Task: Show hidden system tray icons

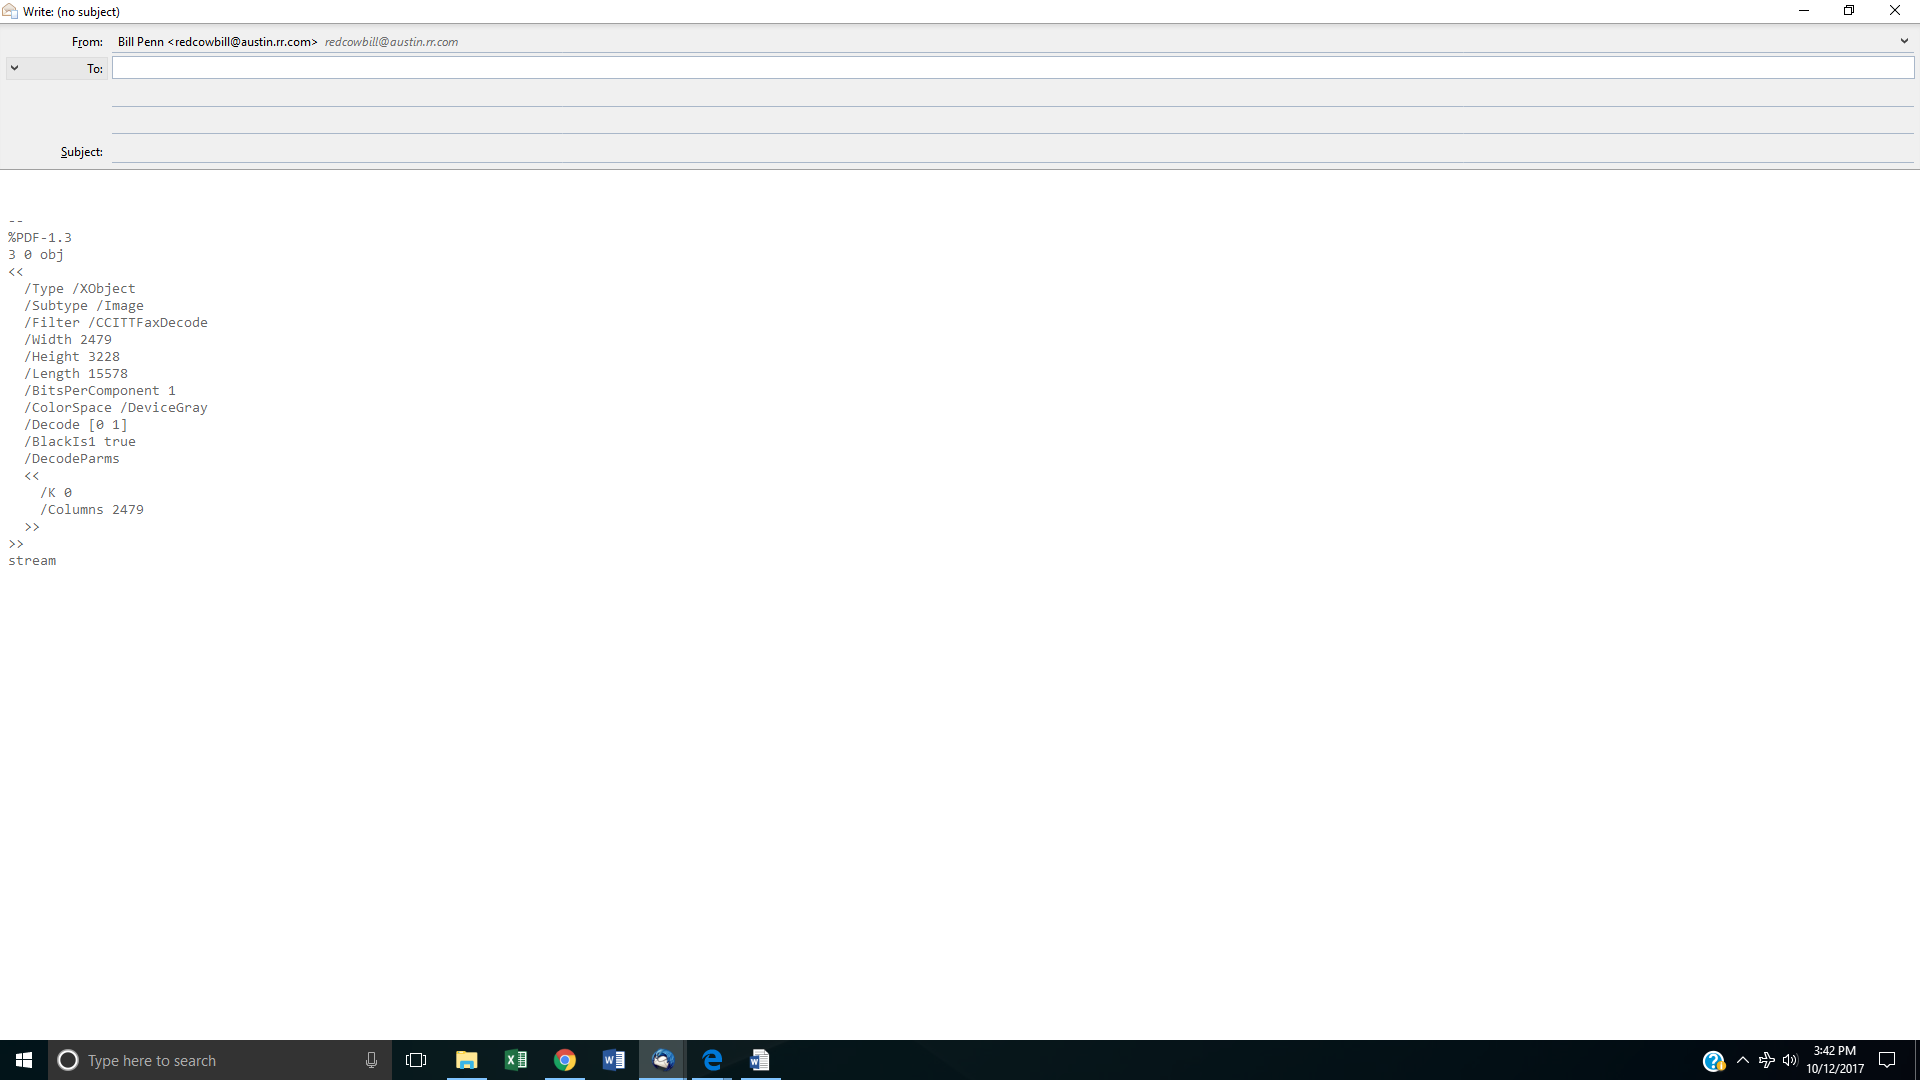Action: tap(1743, 1060)
